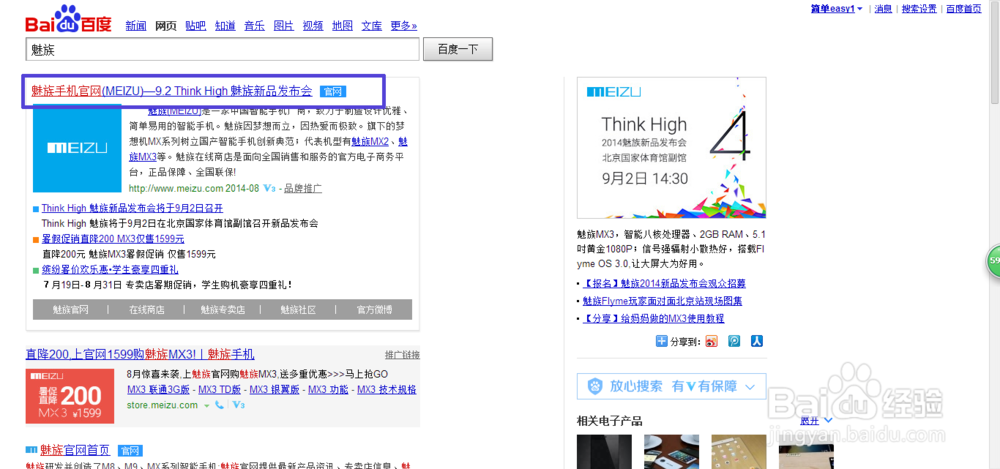Screen dimensions: 1000x469
Task: Open the 视频 tab
Action: point(313,26)
